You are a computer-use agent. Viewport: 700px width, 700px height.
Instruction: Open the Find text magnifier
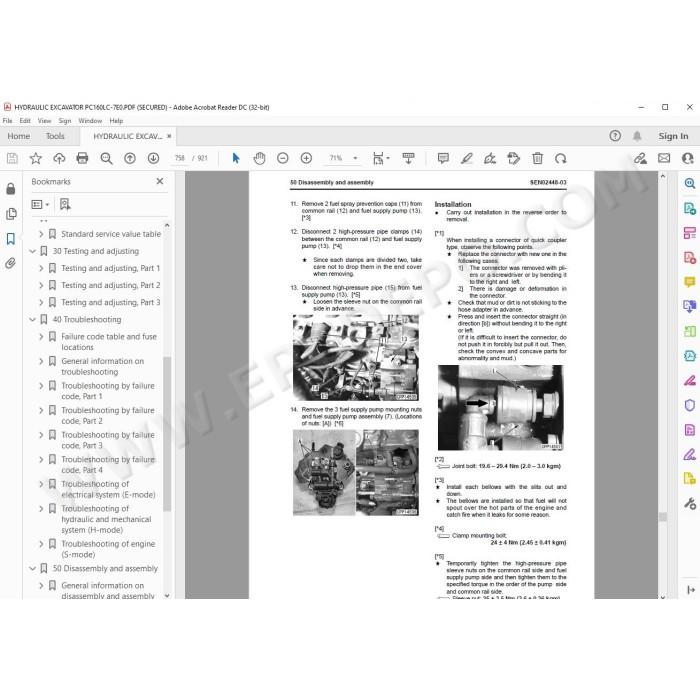coord(106,158)
